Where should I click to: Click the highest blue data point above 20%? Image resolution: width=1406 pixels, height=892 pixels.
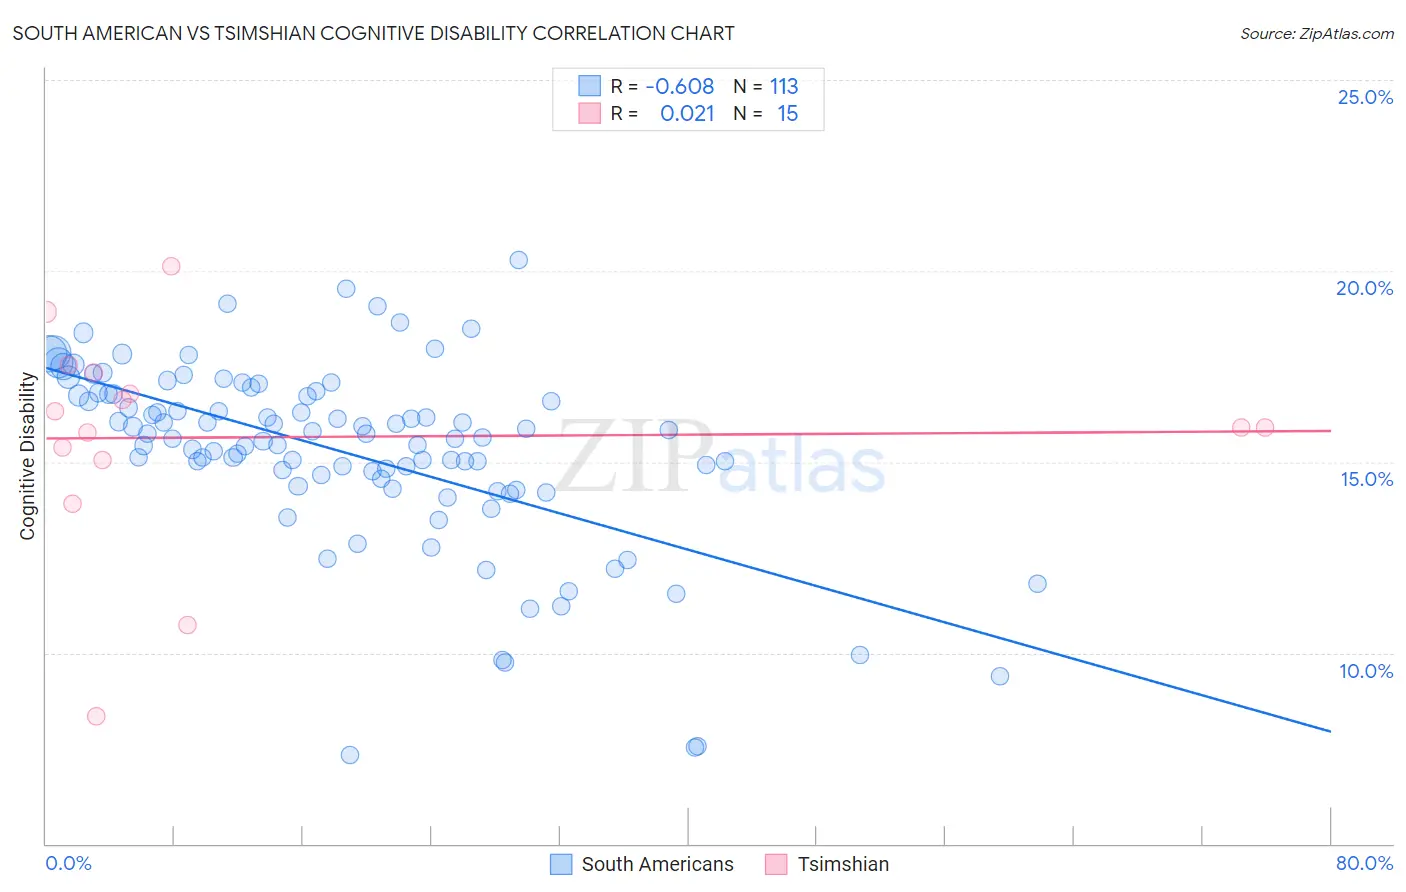518,260
